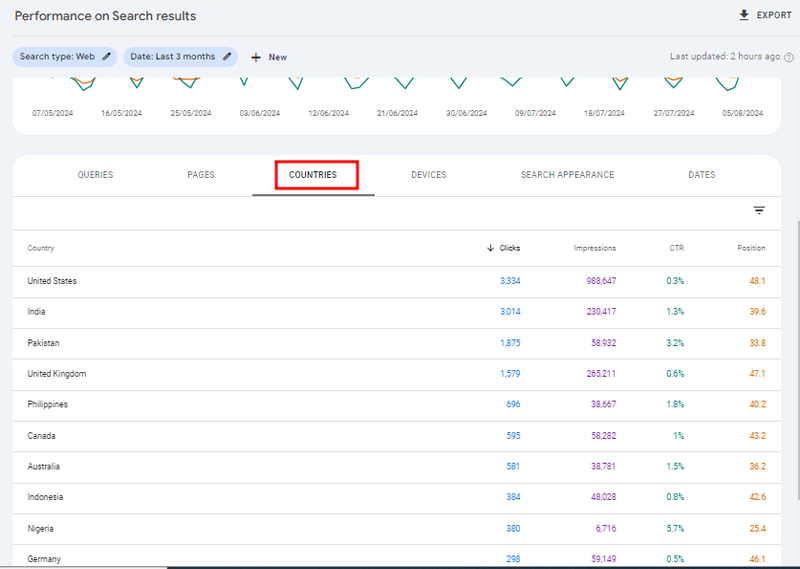This screenshot has height=569, width=800.
Task: Click the sort arrow beside Clicks
Action: point(490,248)
